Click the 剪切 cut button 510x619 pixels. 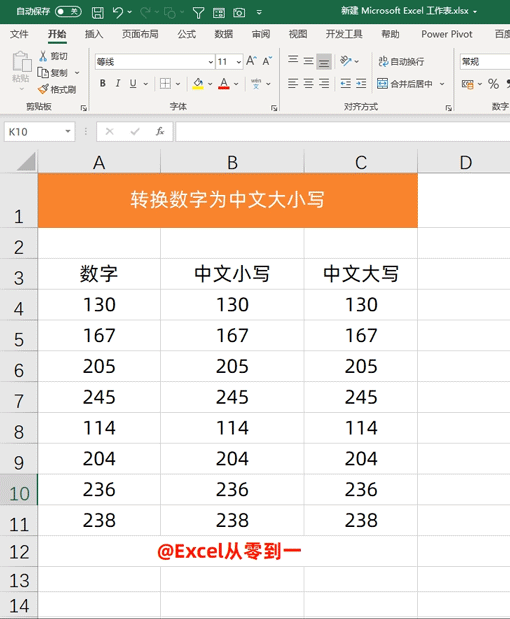(x=53, y=56)
